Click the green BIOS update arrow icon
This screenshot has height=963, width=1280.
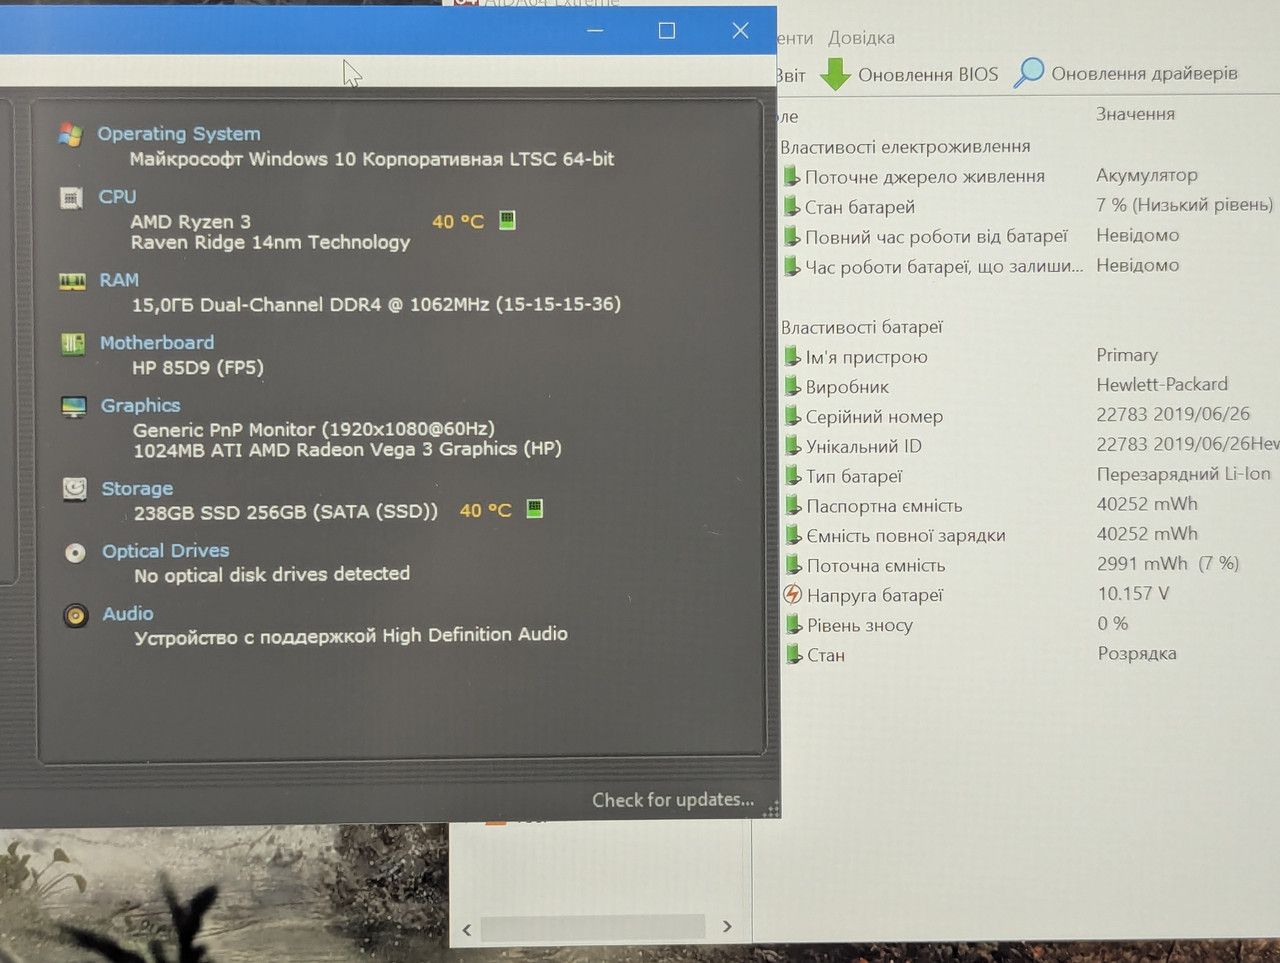(835, 74)
